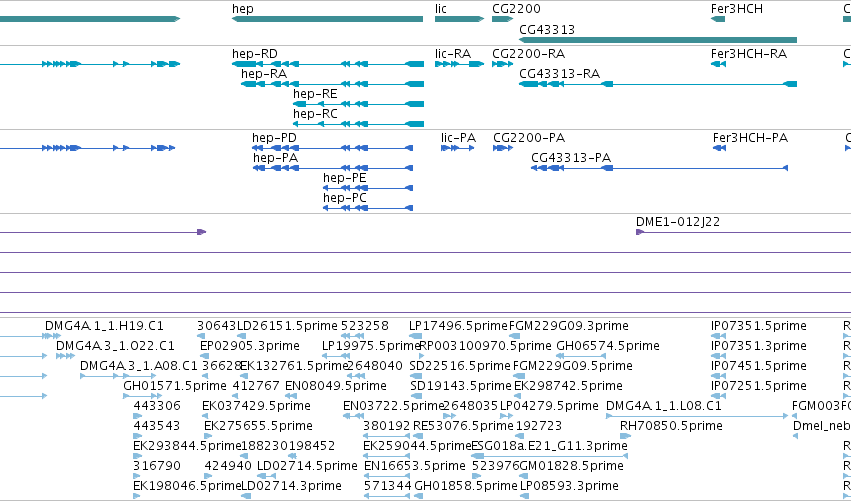Click the EK275655.5prime EST

(208, 436)
